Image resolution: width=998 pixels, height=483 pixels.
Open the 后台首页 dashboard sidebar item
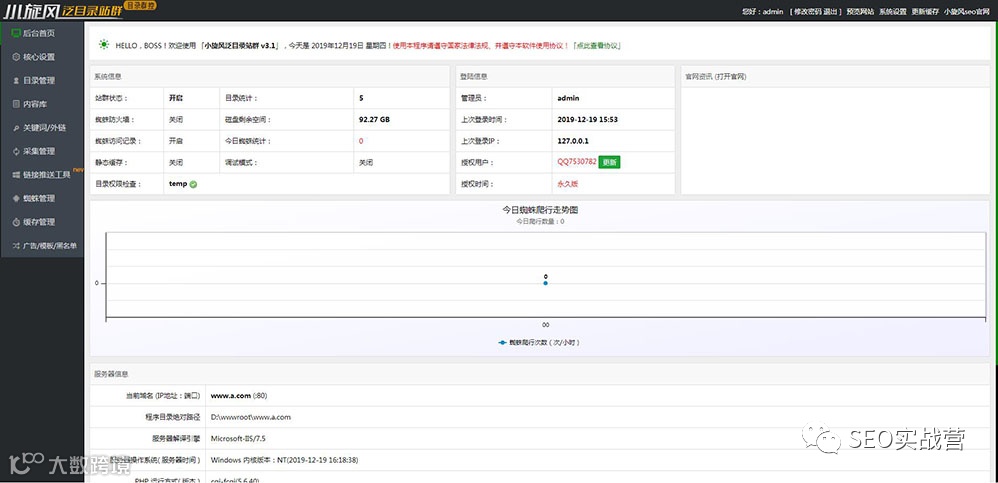pyautogui.click(x=41, y=33)
